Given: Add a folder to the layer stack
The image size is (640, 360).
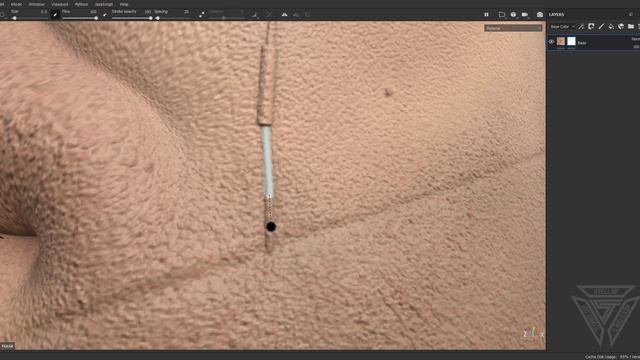Looking at the screenshot, I should click(x=631, y=27).
